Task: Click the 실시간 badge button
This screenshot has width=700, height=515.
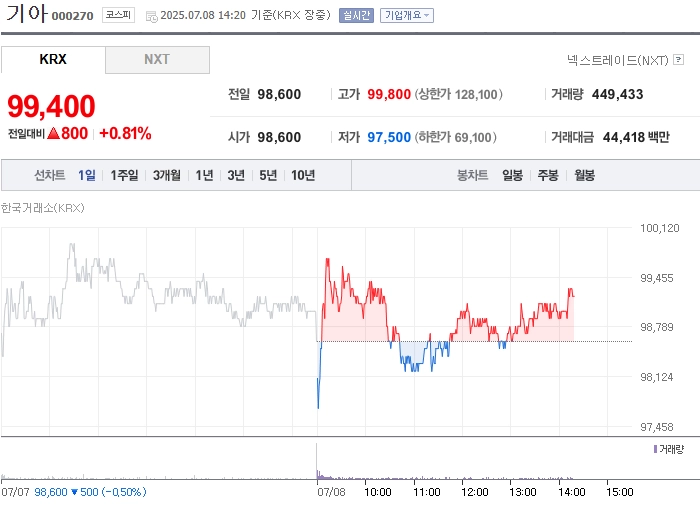Action: 356,16
